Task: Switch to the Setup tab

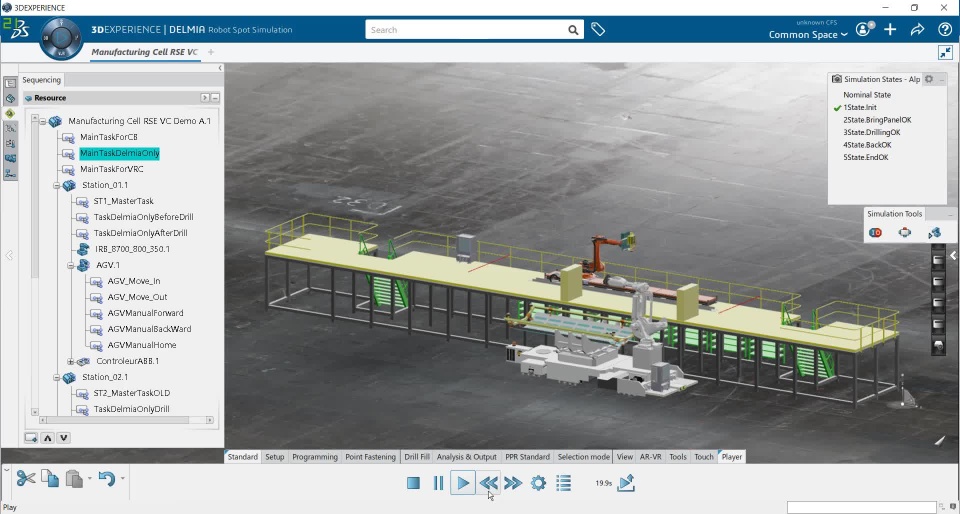Action: 274,456
